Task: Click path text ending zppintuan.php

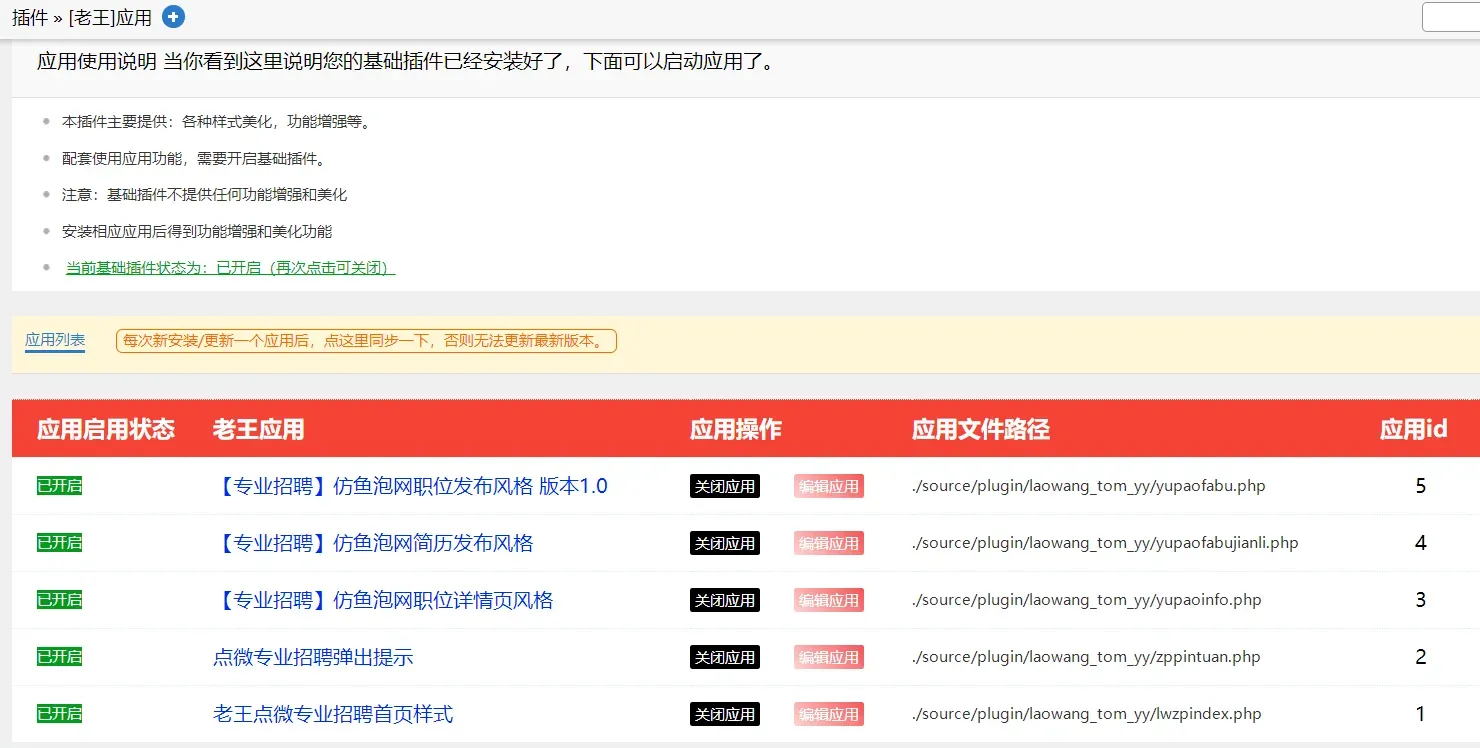Action: click(1086, 657)
